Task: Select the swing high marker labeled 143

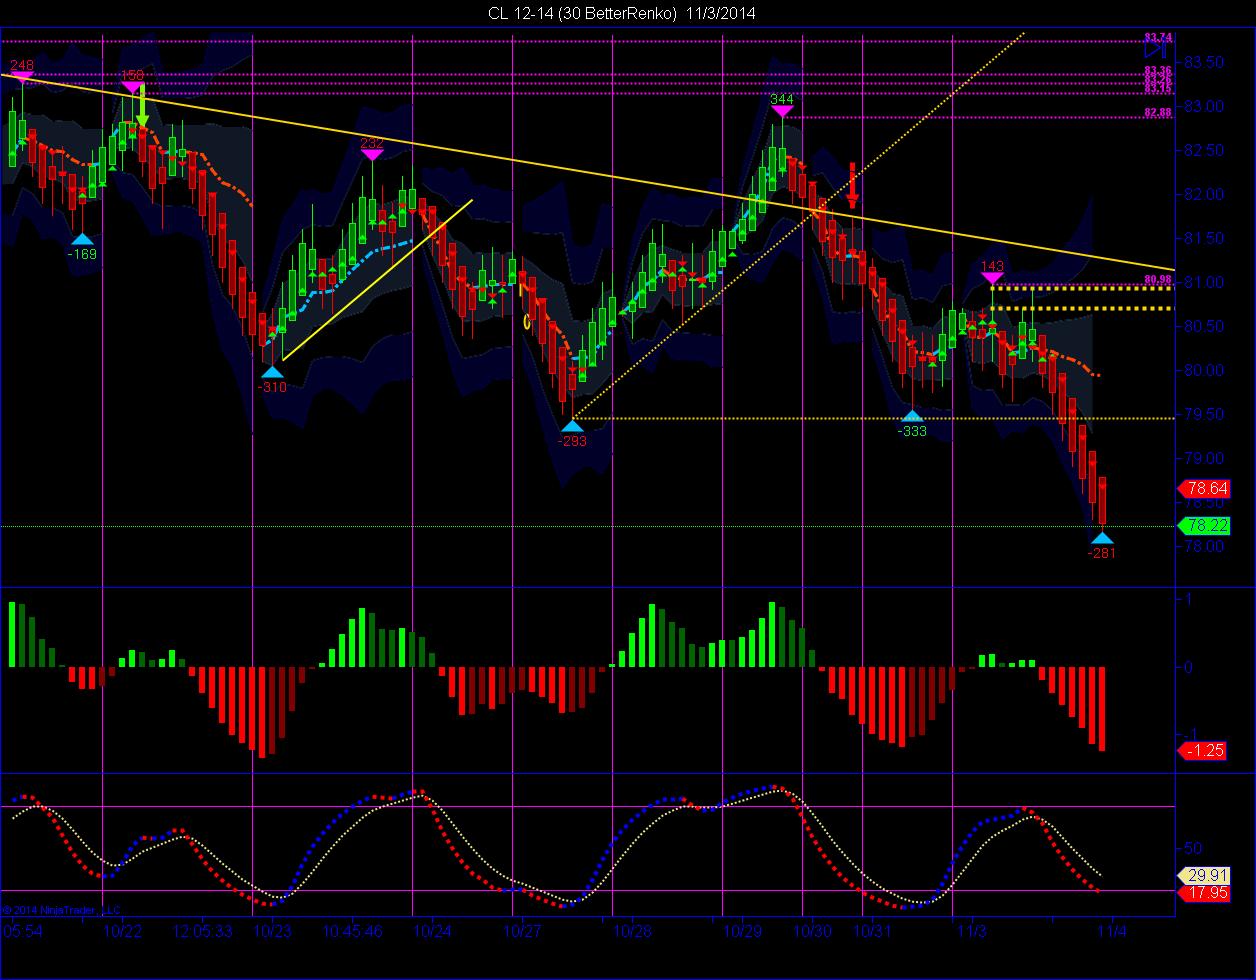Action: 992,277
